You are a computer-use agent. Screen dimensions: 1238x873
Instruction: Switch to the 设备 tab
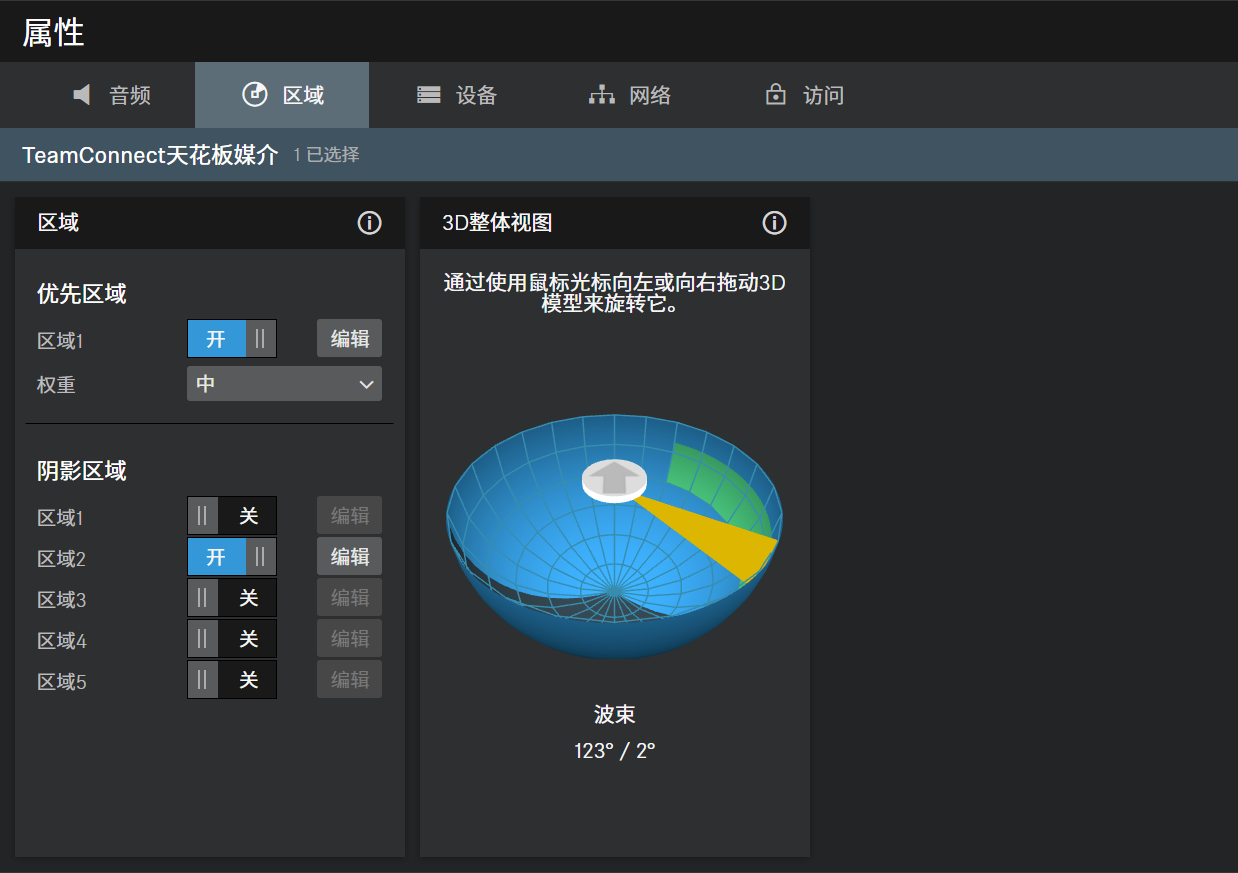[x=456, y=95]
